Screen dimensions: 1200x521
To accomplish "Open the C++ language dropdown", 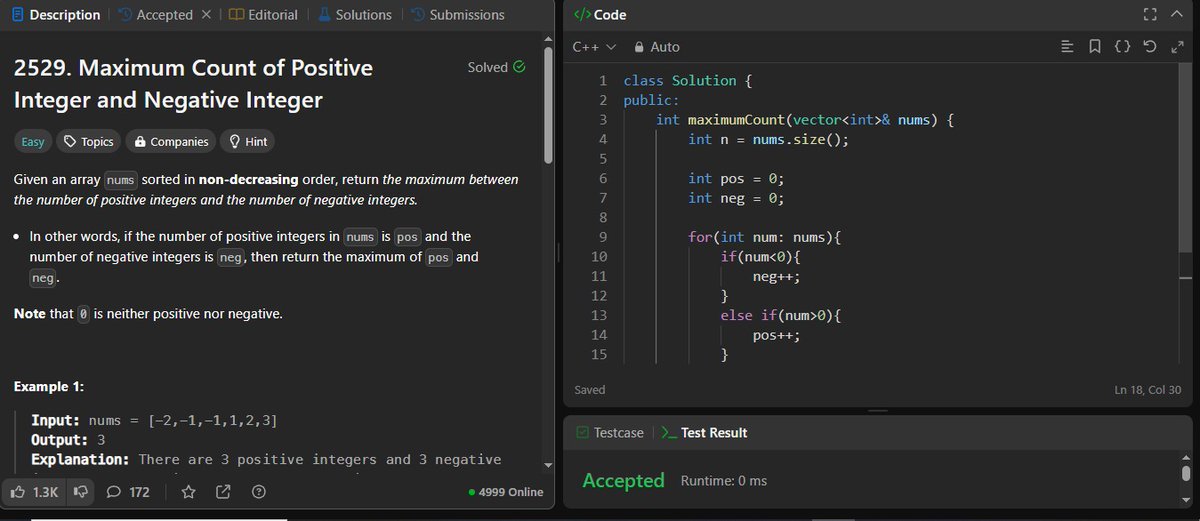I will point(593,47).
